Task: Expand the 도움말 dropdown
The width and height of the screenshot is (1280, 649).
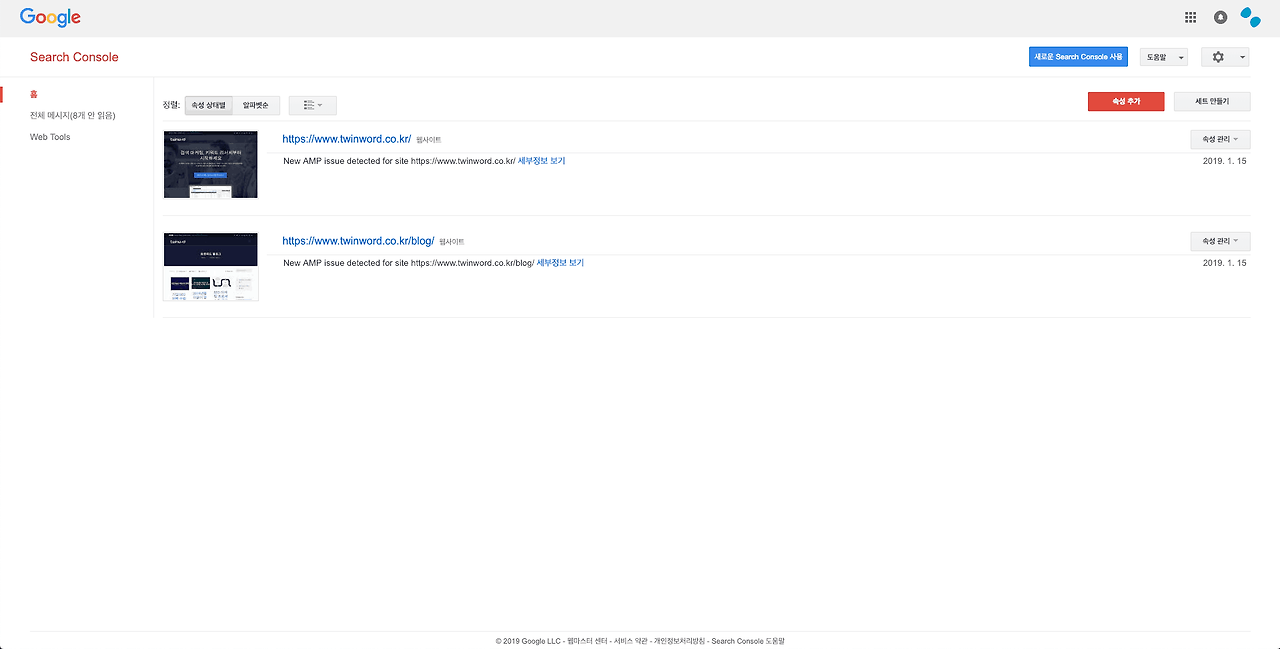Action: tap(1163, 57)
